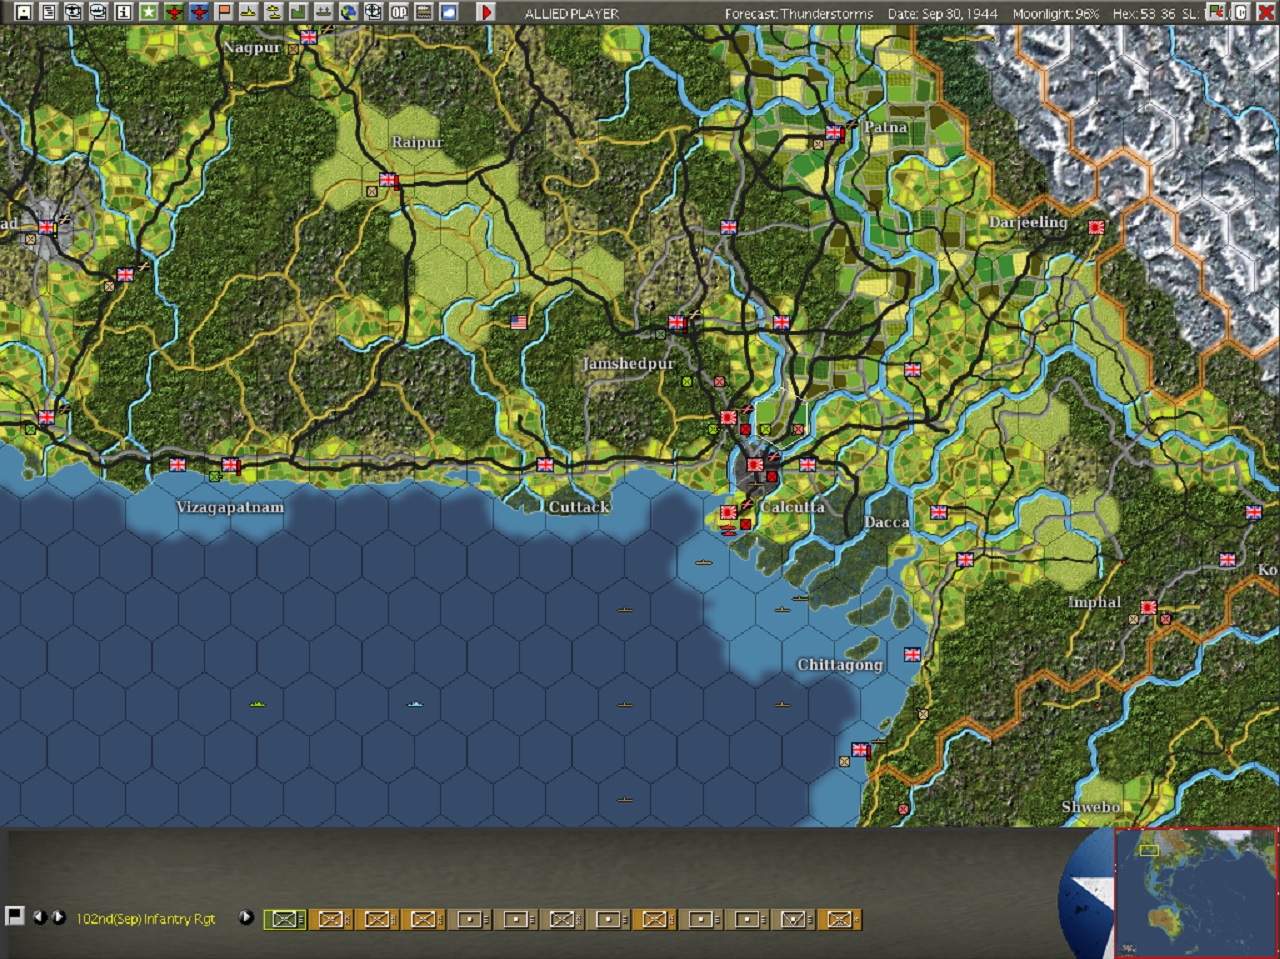Select the red plane on blue background icon

(198, 12)
